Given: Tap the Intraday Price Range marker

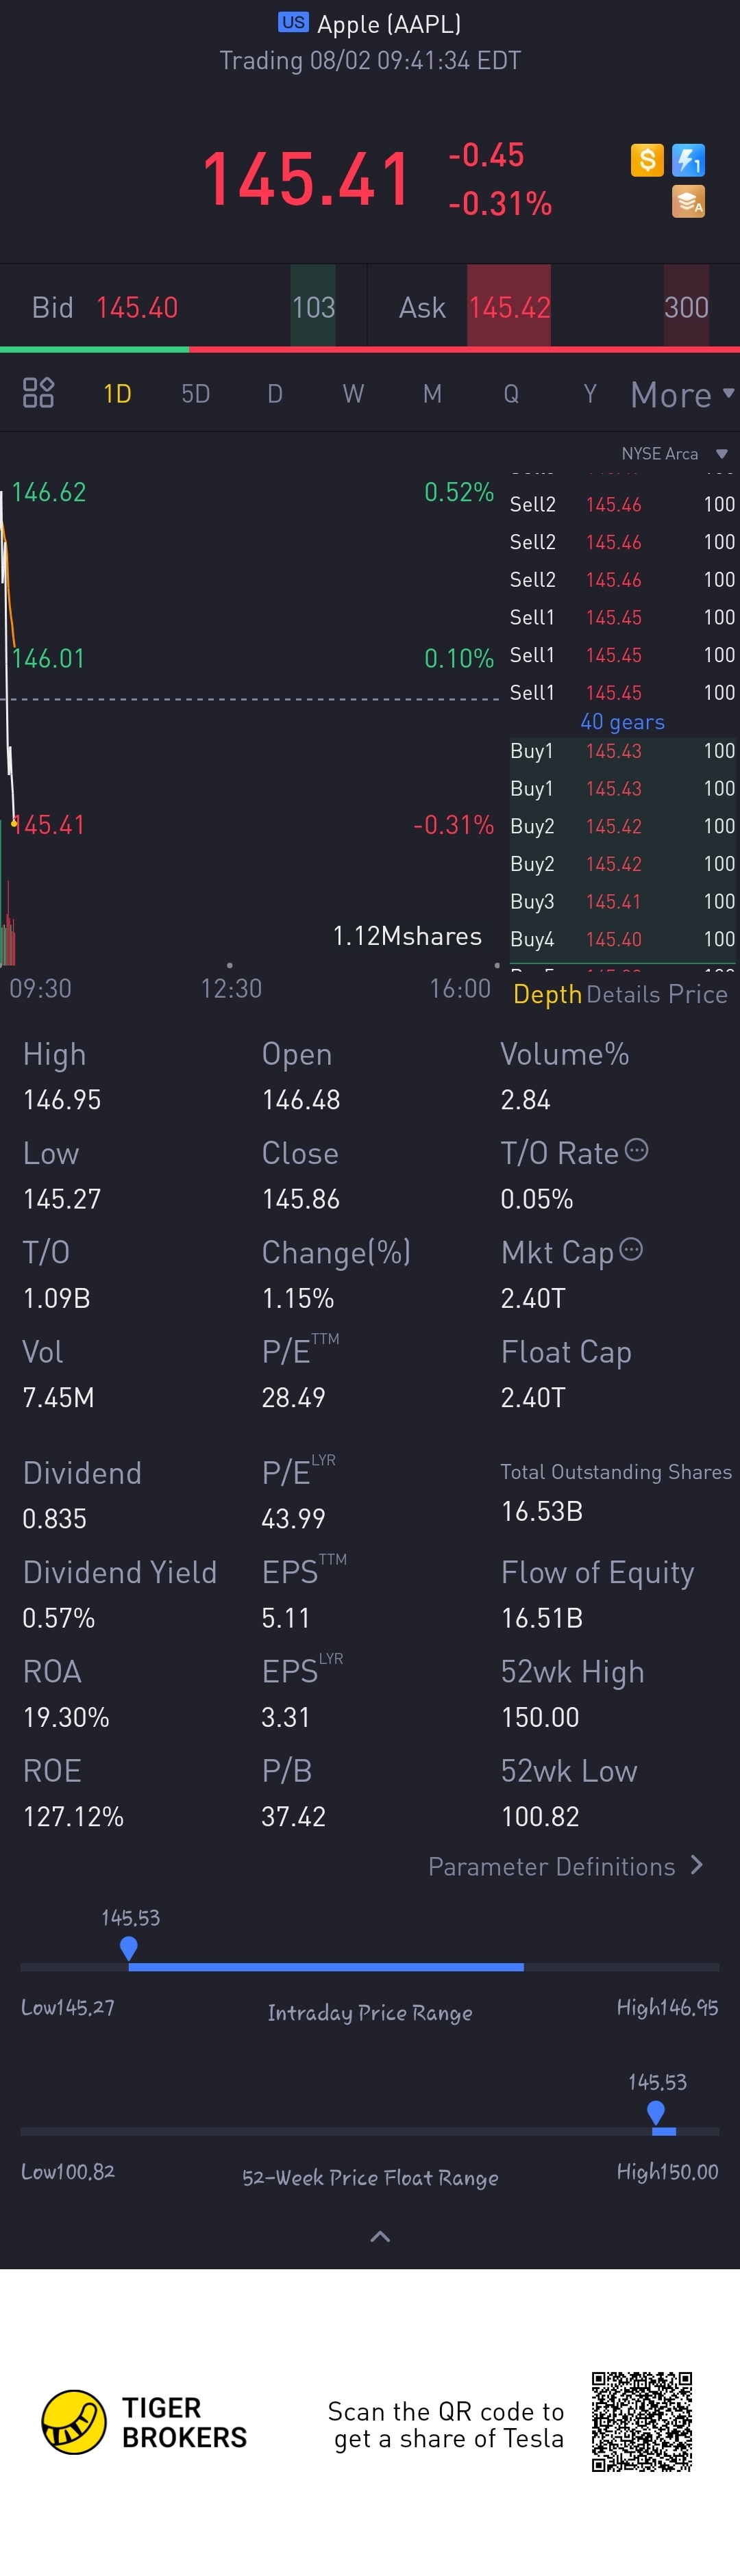Looking at the screenshot, I should (x=129, y=1948).
